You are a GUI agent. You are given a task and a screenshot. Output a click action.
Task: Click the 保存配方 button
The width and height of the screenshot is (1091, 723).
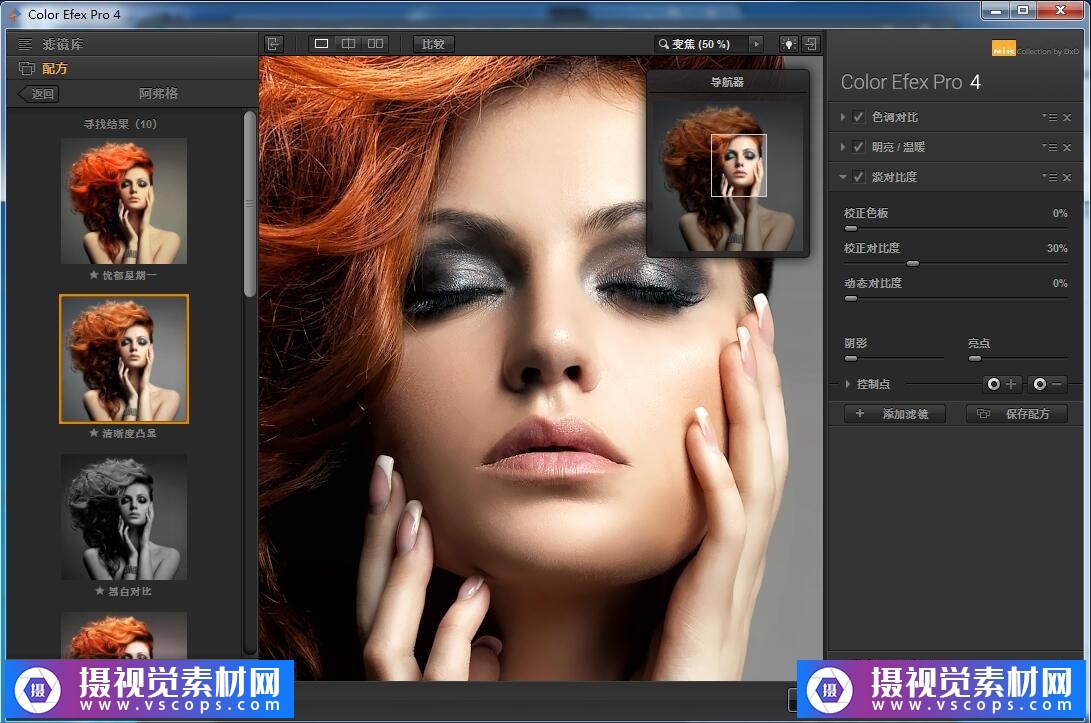pos(1017,414)
